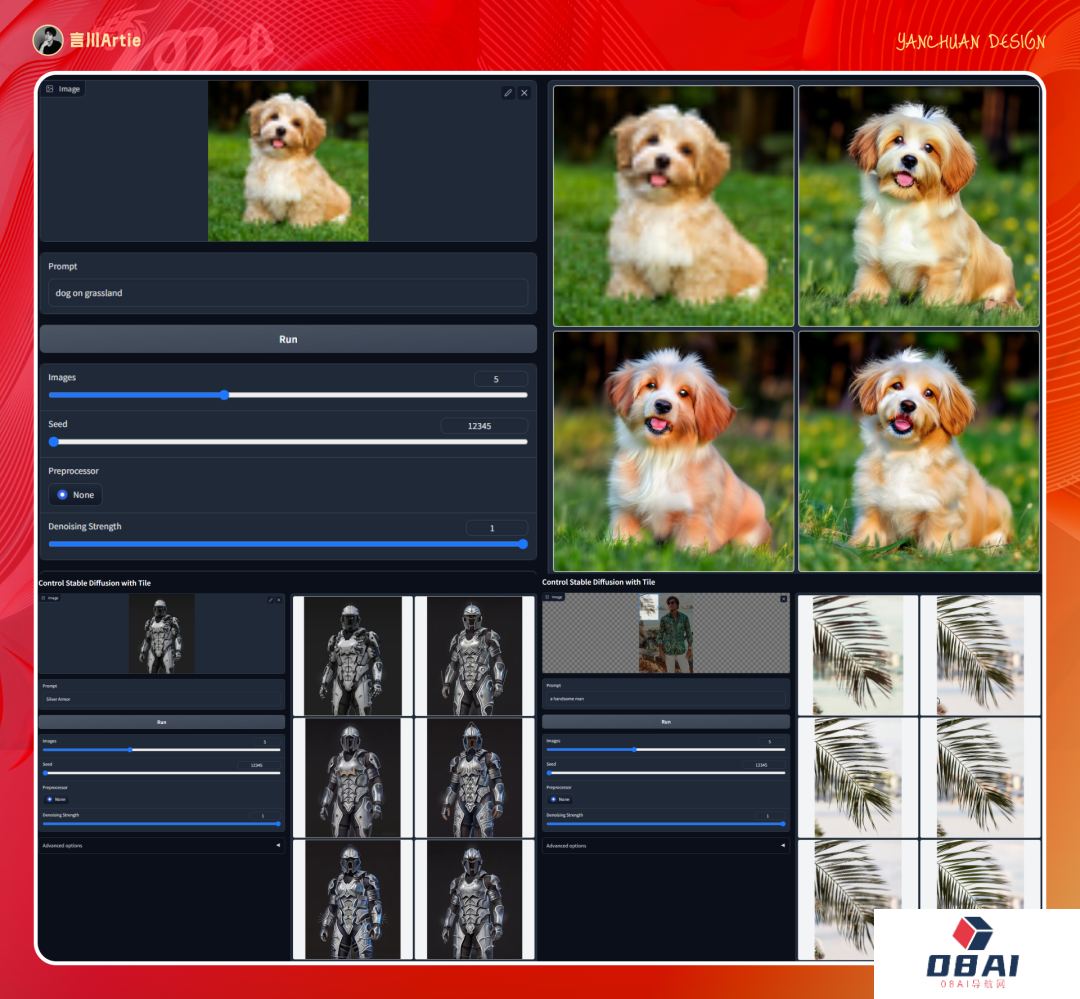Open the top-right generated dog output image
1080x999 pixels.
tap(919, 206)
